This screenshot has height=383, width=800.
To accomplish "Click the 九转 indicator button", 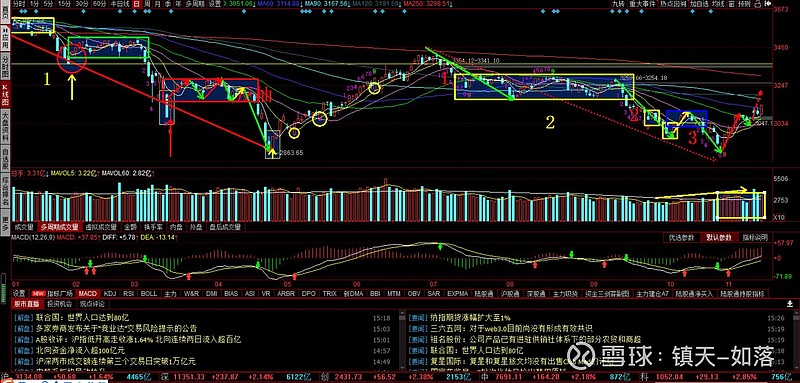I will 618,4.
